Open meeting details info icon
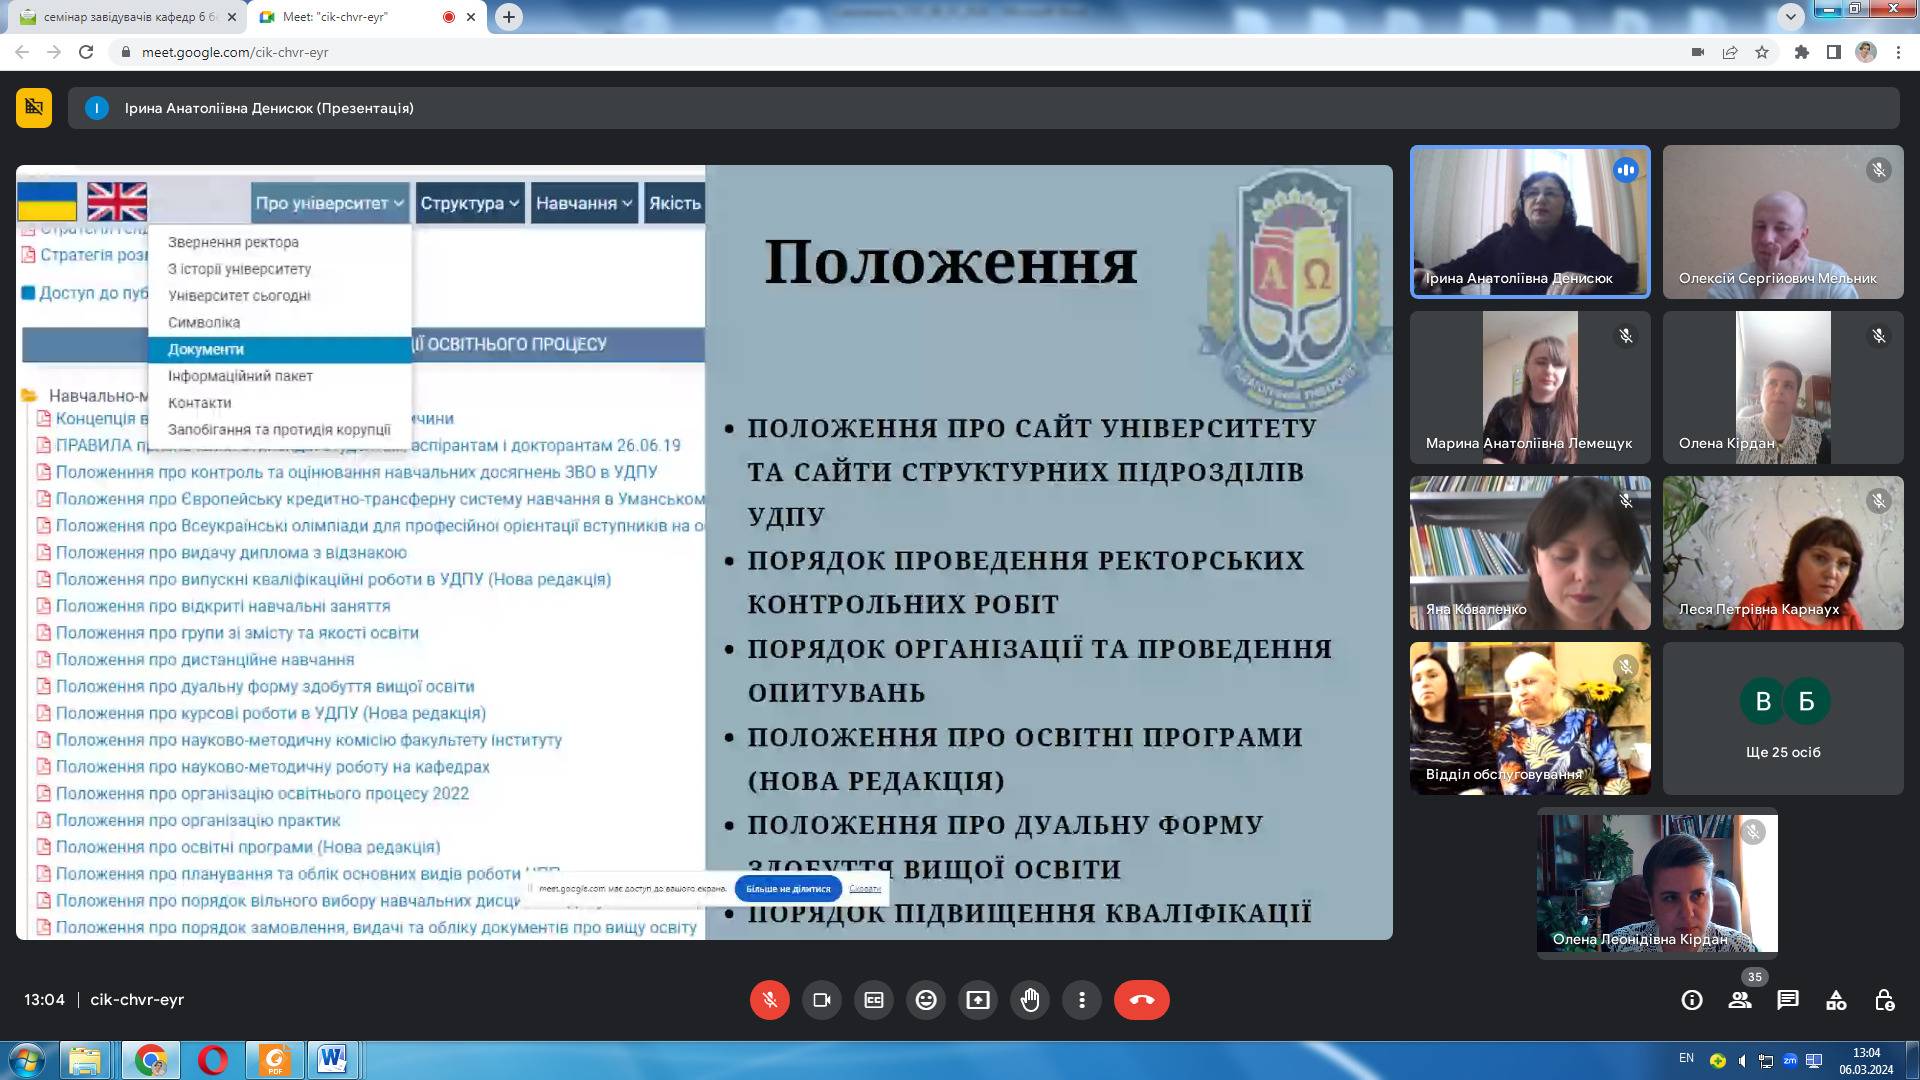Image resolution: width=1920 pixels, height=1080 pixels. tap(1692, 1000)
